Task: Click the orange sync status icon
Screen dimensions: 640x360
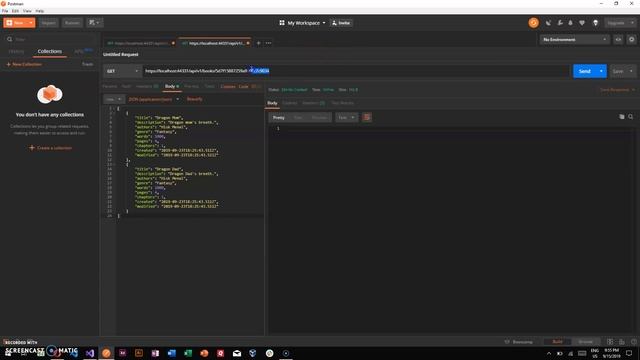Action: pyautogui.click(x=533, y=23)
